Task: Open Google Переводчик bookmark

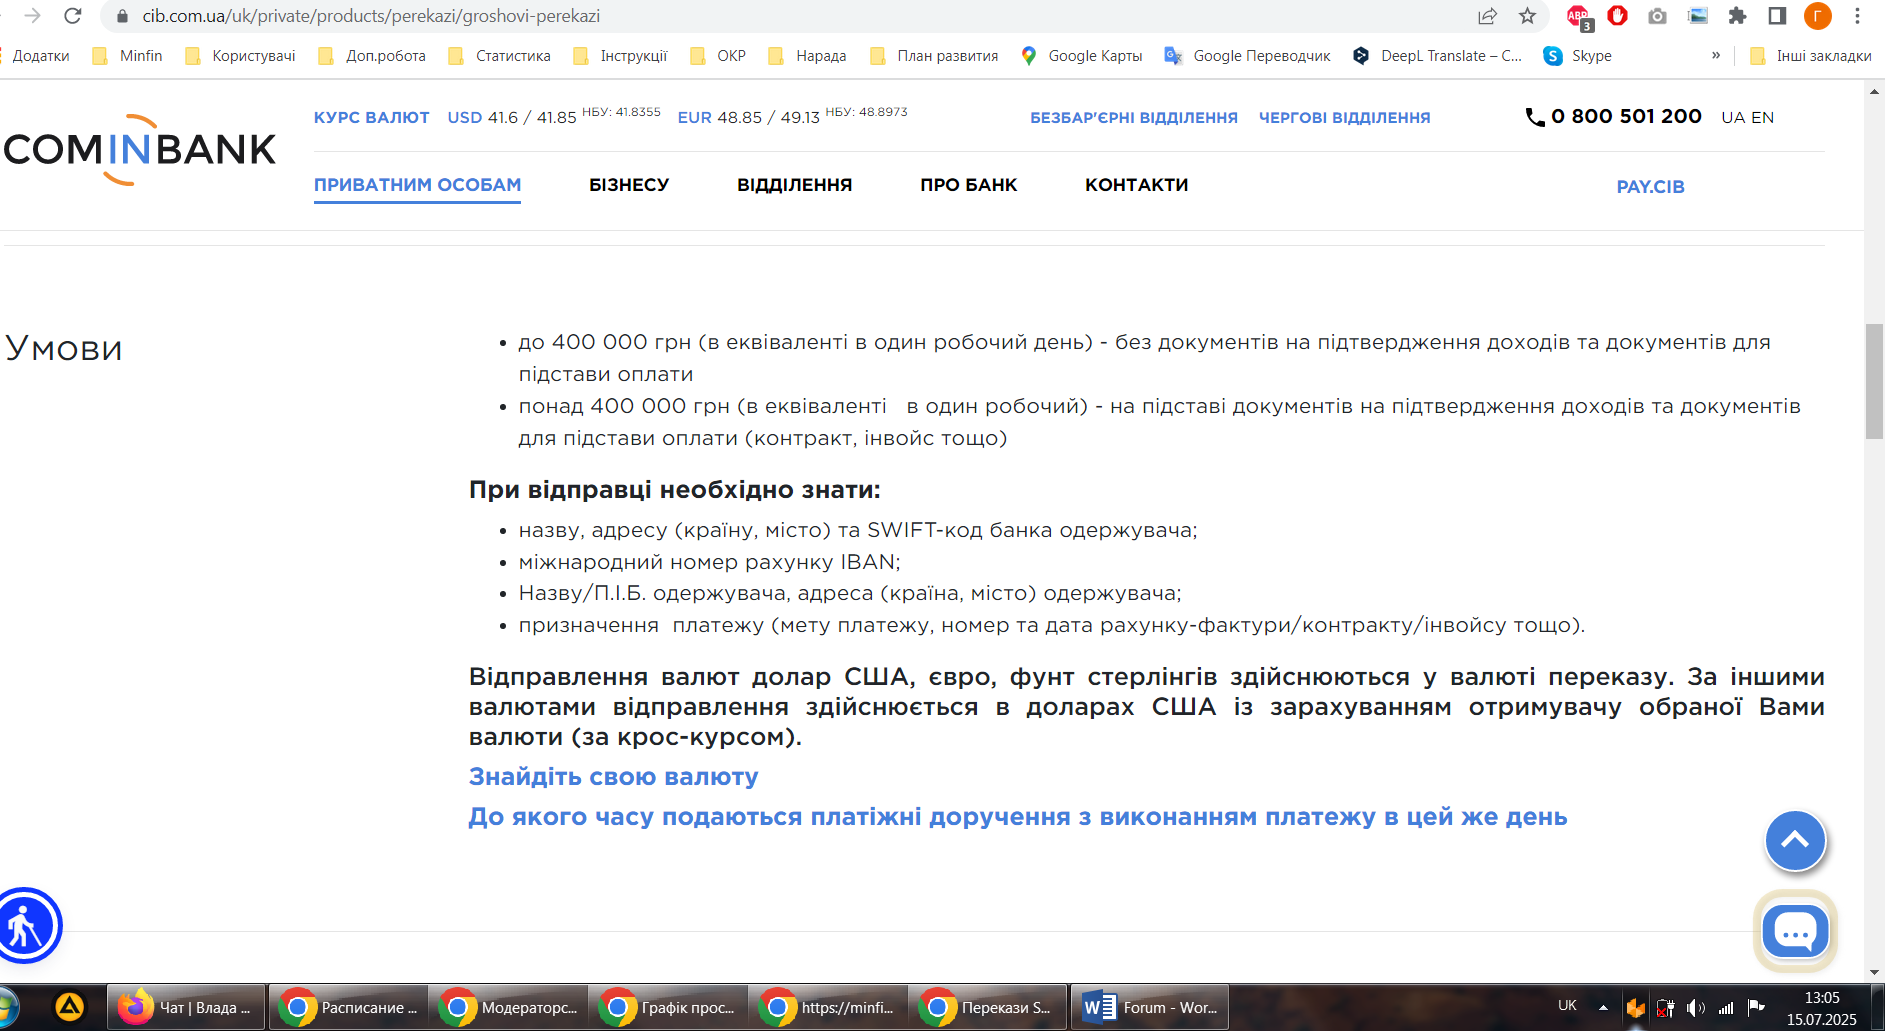Action: [1247, 56]
